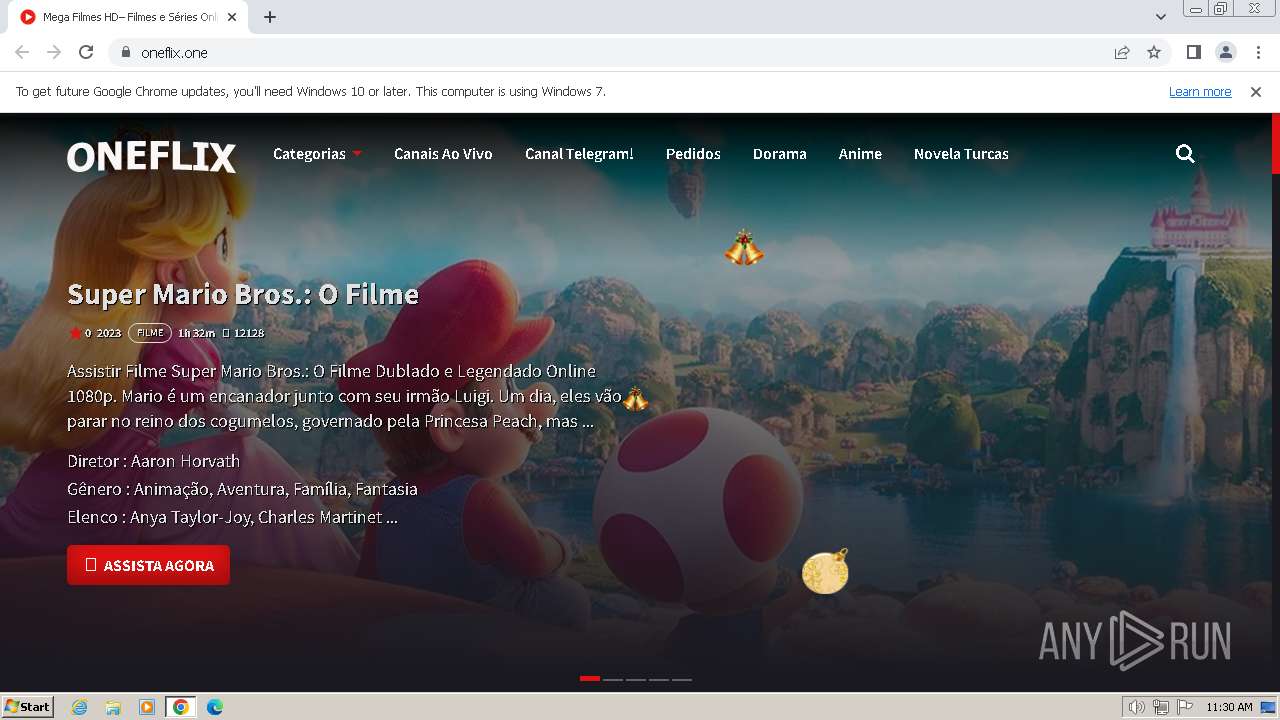Reload the page
The height and width of the screenshot is (720, 1280).
[x=86, y=52]
